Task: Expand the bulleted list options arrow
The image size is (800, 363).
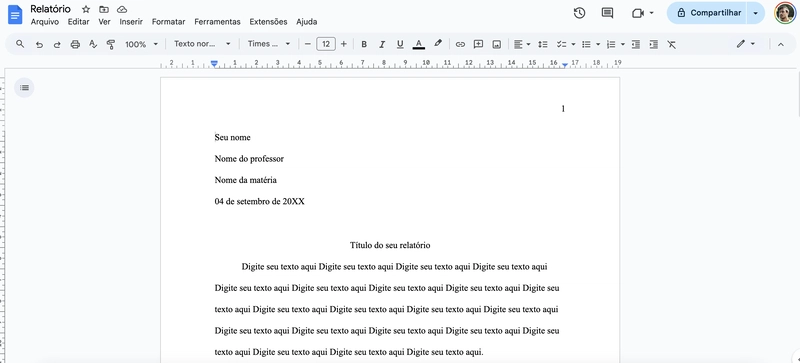Action: pos(598,44)
